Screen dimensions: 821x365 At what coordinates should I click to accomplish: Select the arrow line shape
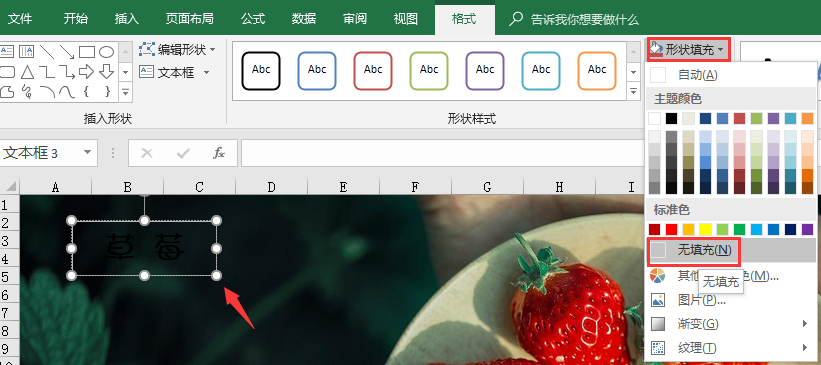66,51
